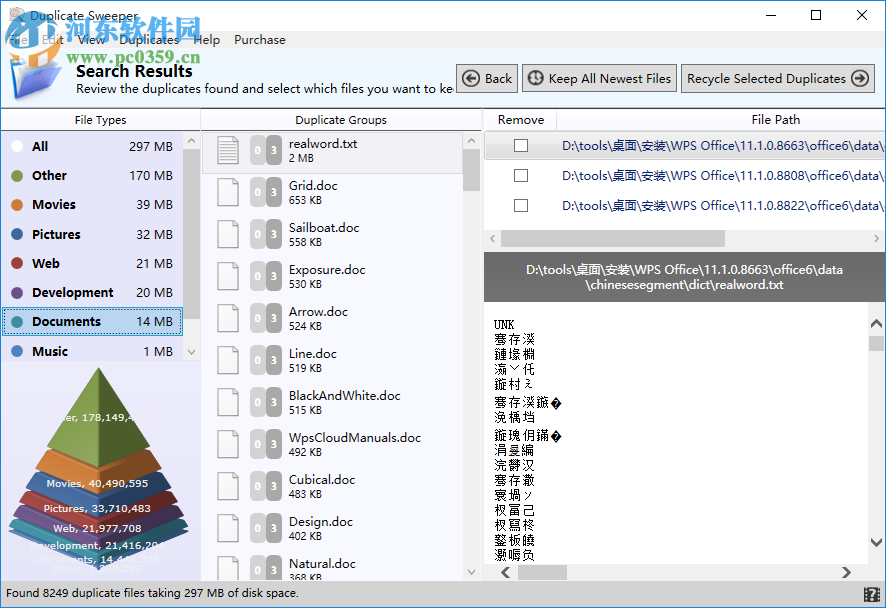Toggle the 0 badge for the Sailboat.doc group
Image resolution: width=886 pixels, height=608 pixels.
257,234
